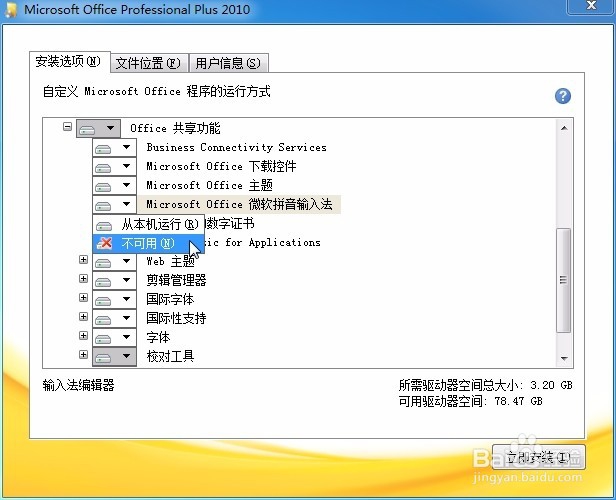
Task: Open dropdown for Microsoft Office 下载控件
Action: pos(114,167)
